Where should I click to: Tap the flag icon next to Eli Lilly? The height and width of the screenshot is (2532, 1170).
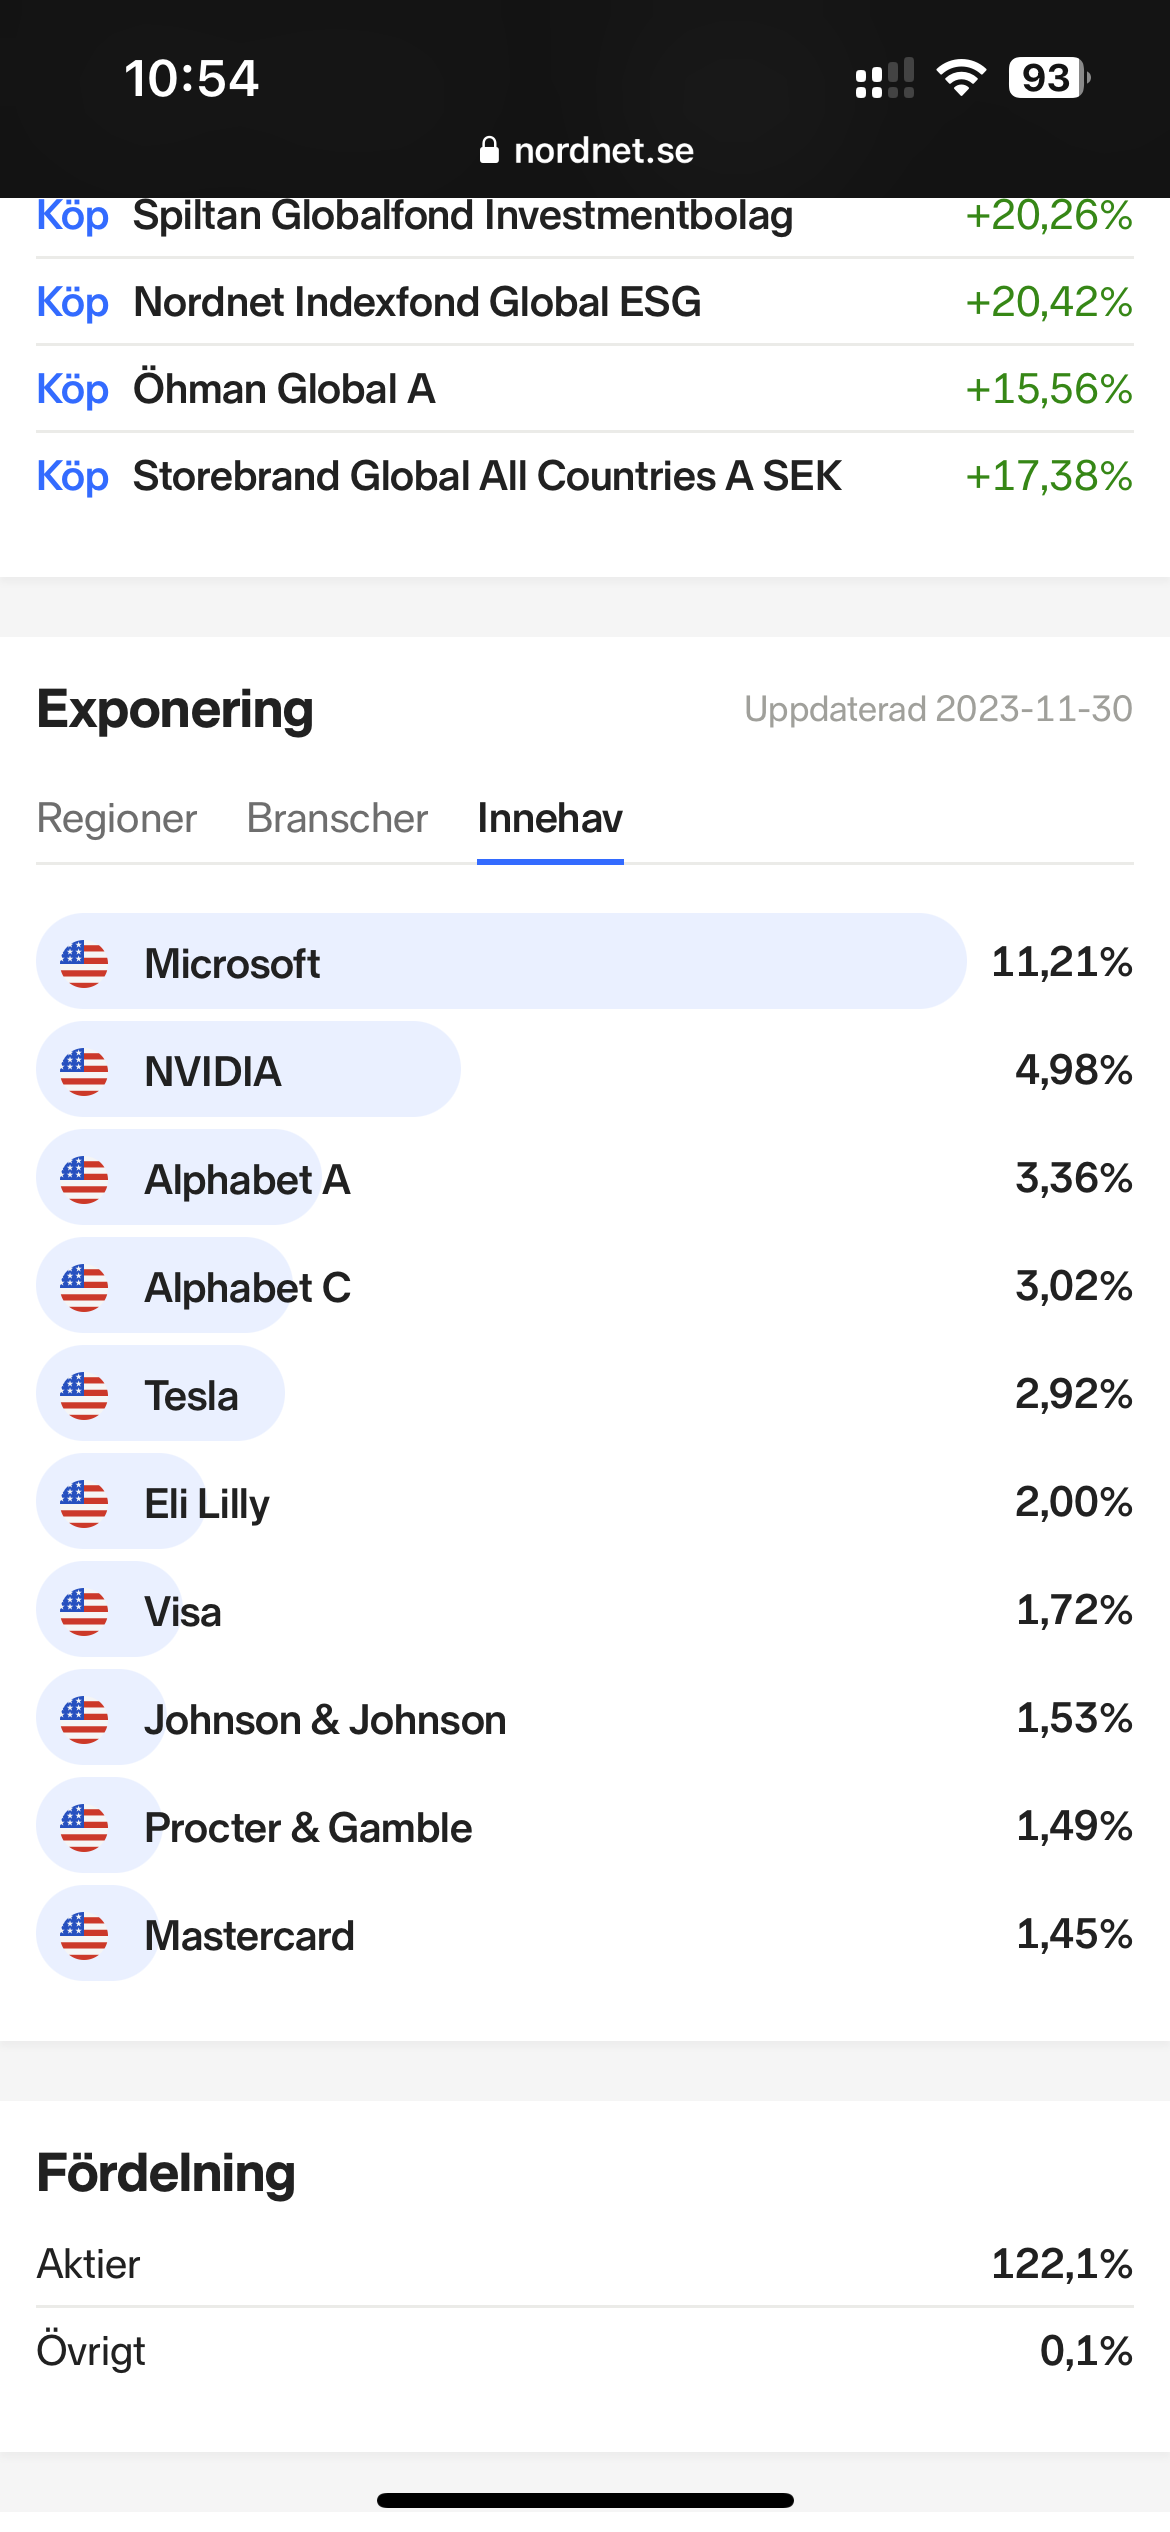click(84, 1503)
